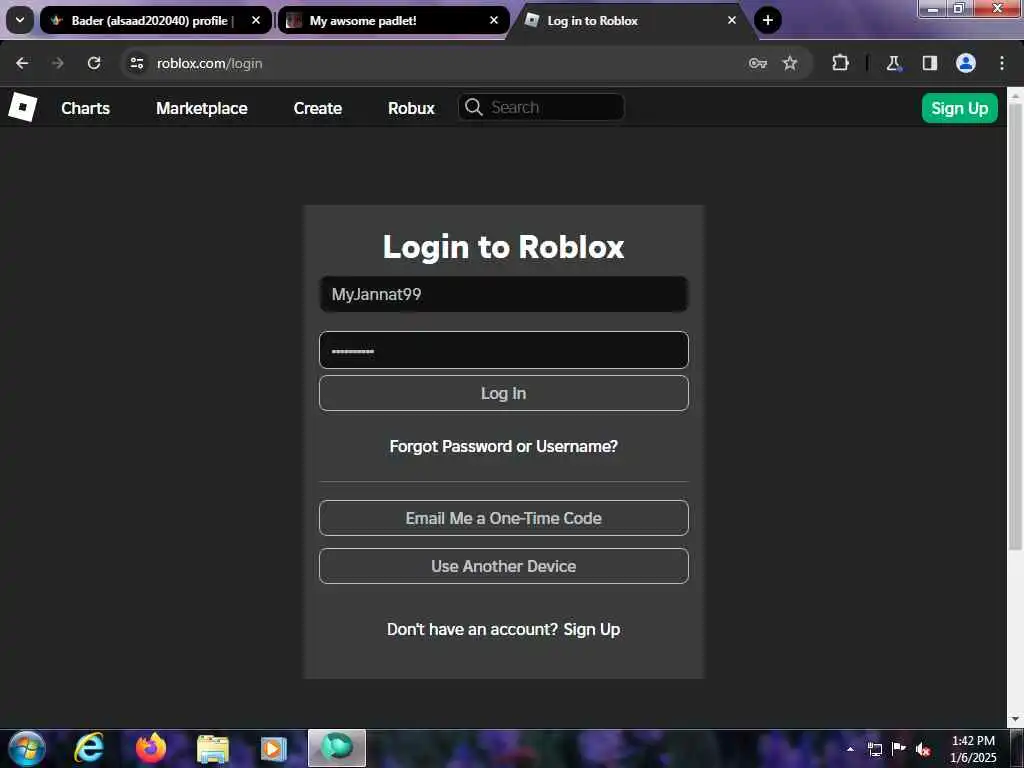The image size is (1024, 768).
Task: Open the Windows Start button
Action: tap(27, 748)
